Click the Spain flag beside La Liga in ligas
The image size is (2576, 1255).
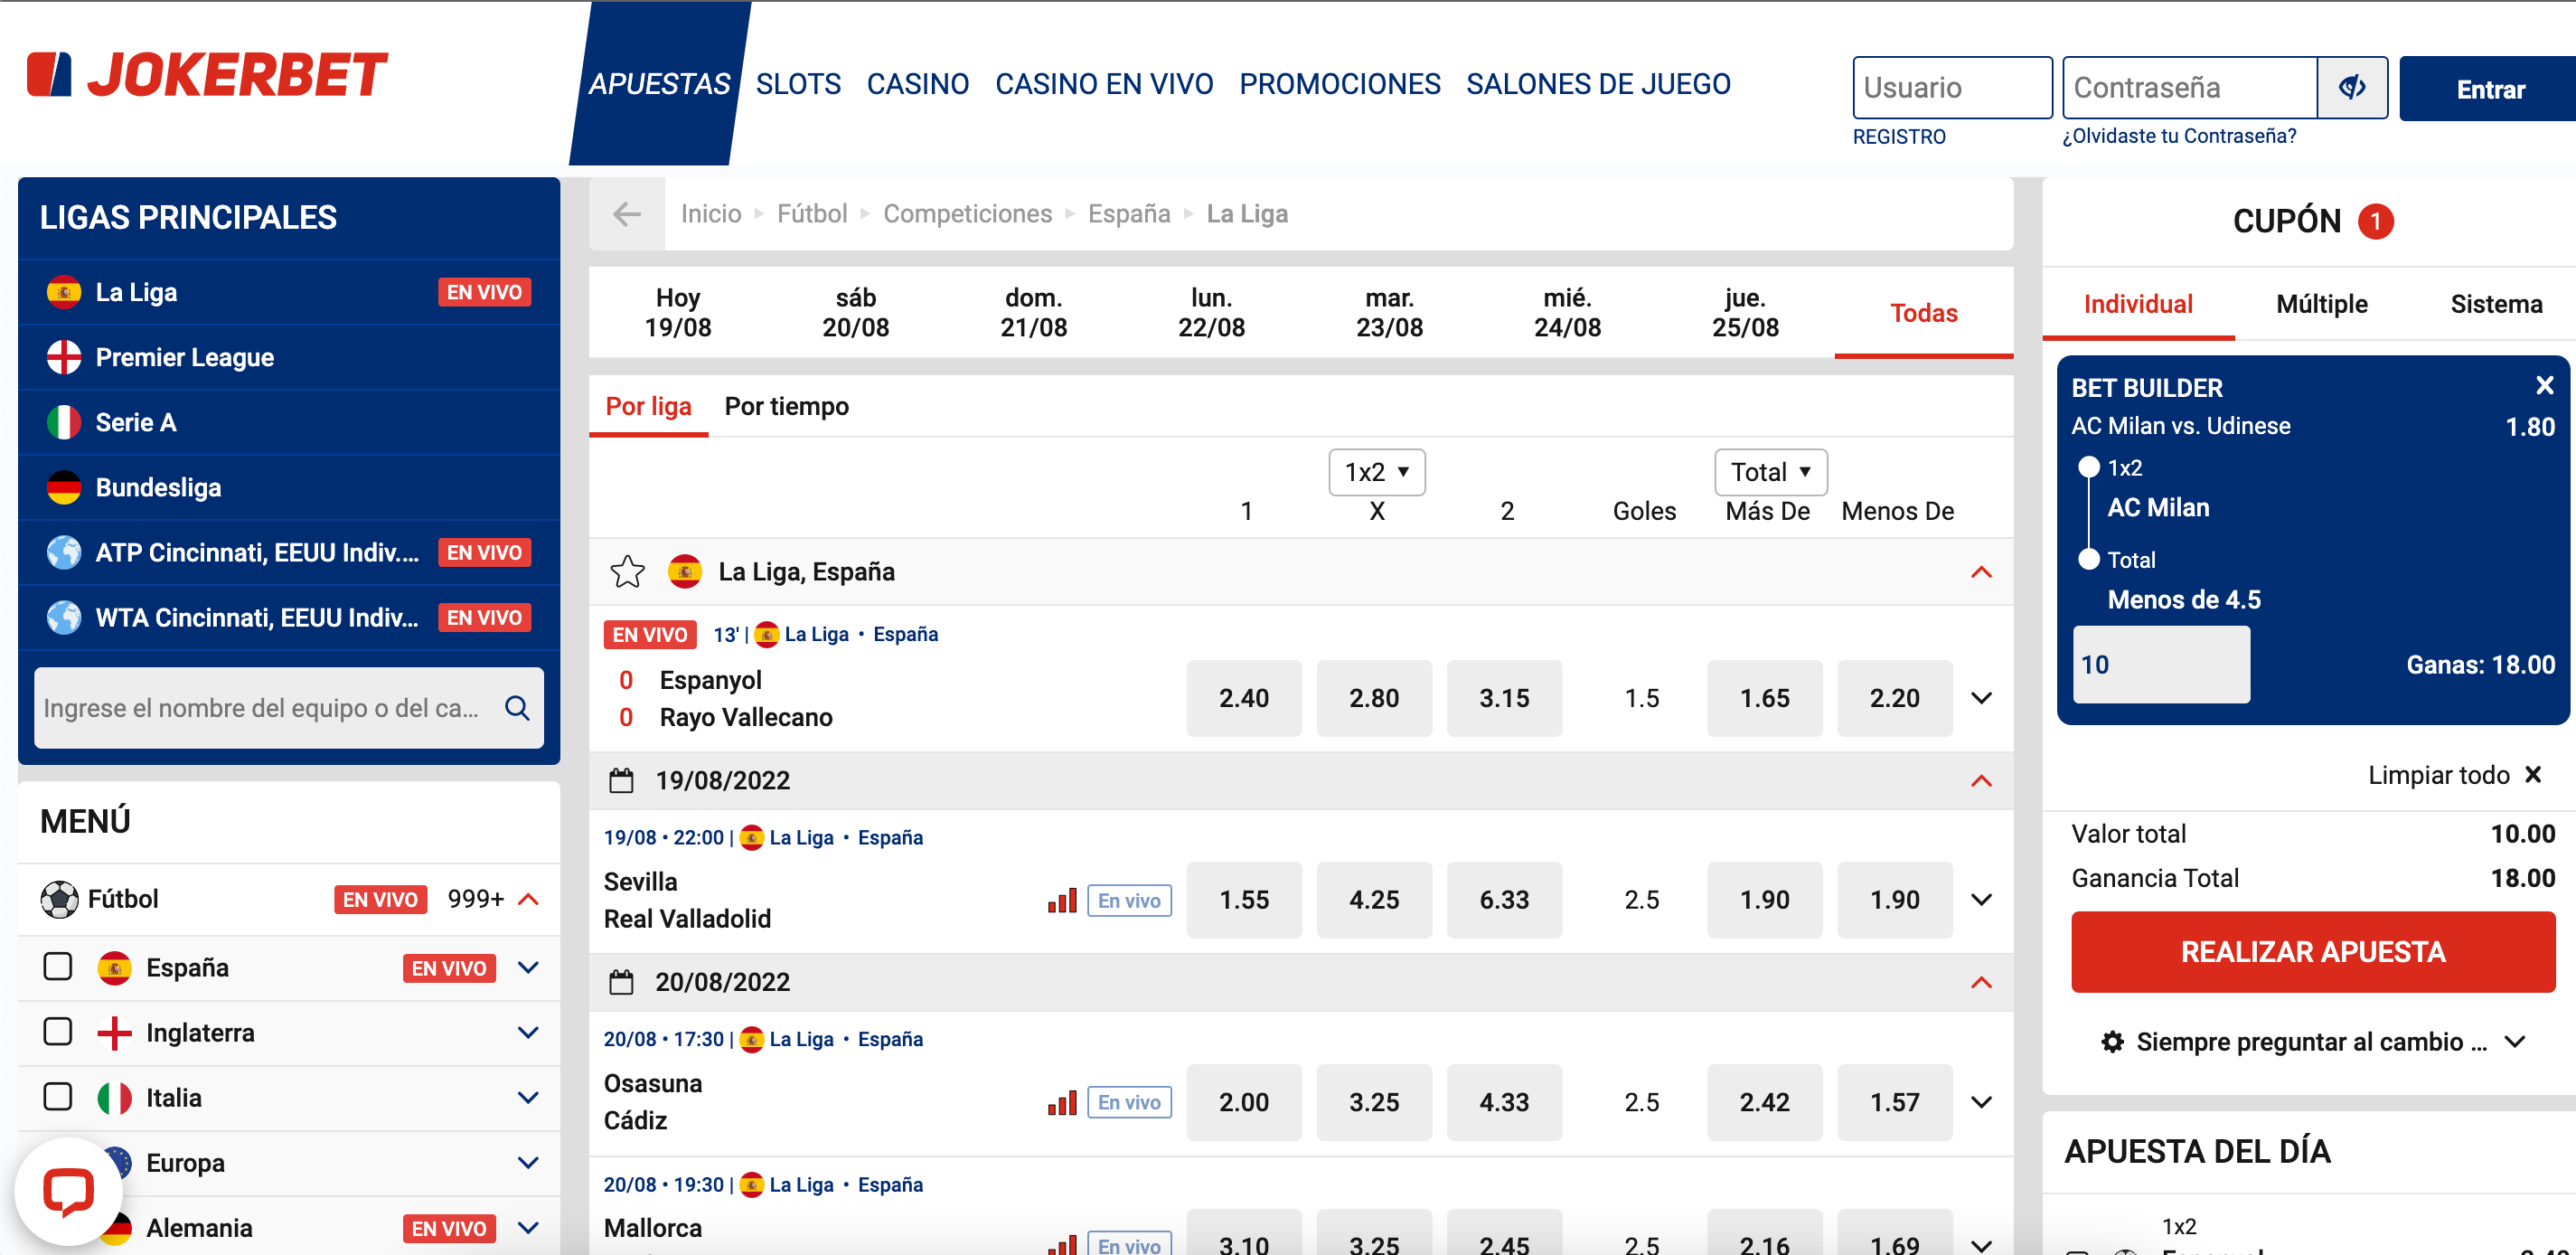pyautogui.click(x=64, y=292)
